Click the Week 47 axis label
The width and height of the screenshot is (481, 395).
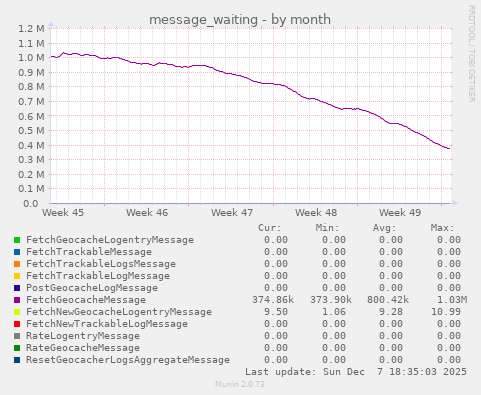pyautogui.click(x=232, y=213)
